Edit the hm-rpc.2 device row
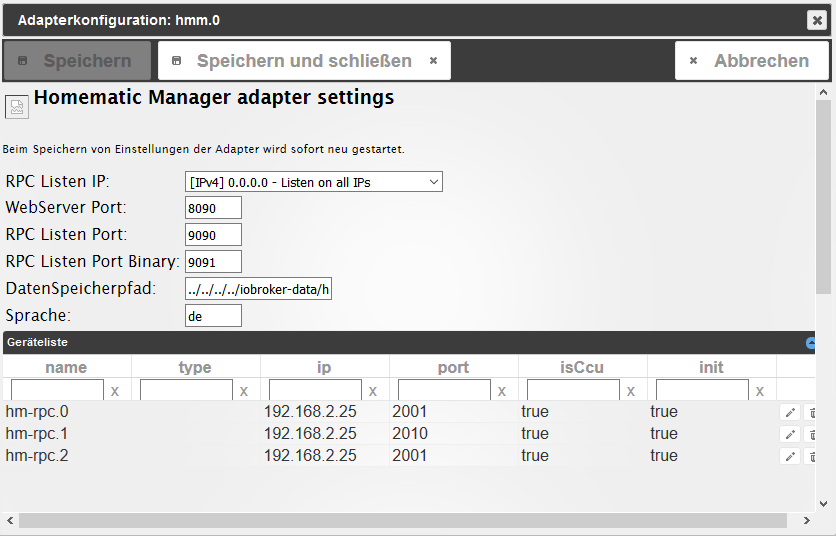This screenshot has height=536, width=836. 790,456
